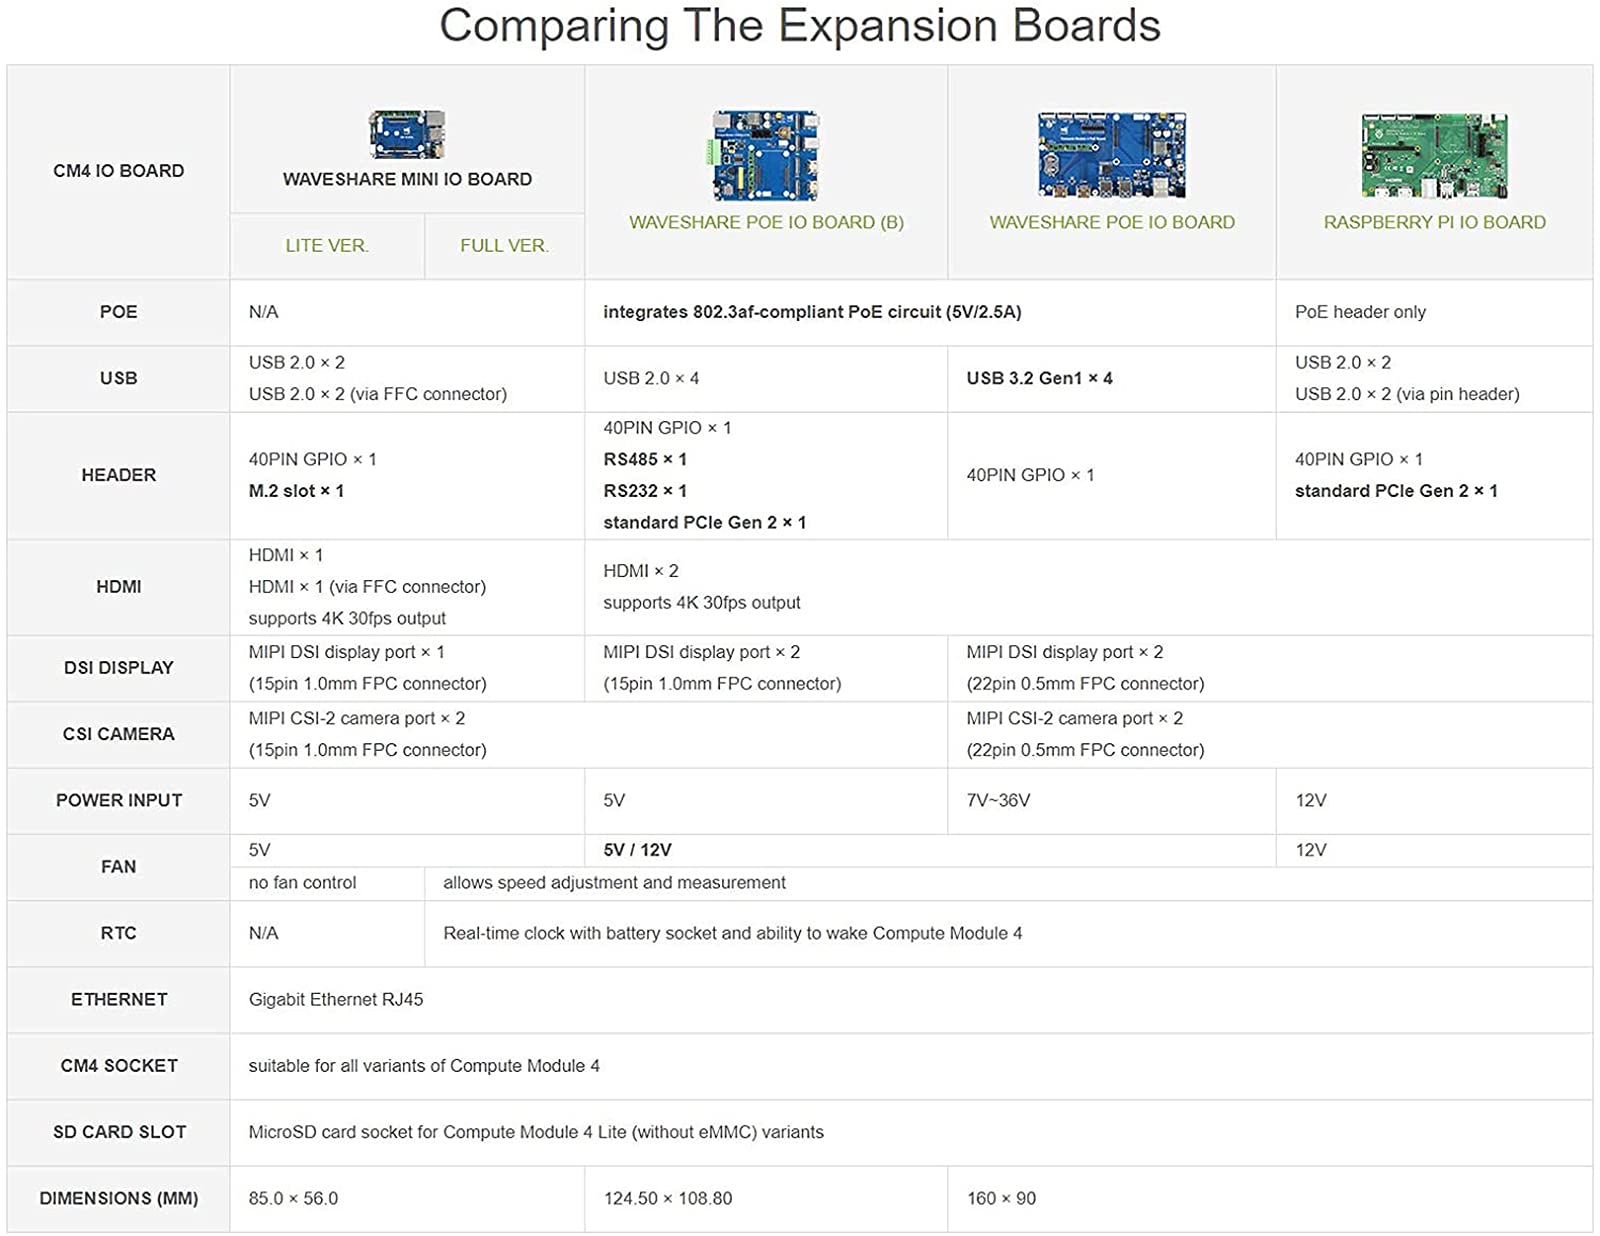Viewport: 1600px width, 1236px height.
Task: Select the CM4 SOCKET row label
Action: [x=119, y=1066]
